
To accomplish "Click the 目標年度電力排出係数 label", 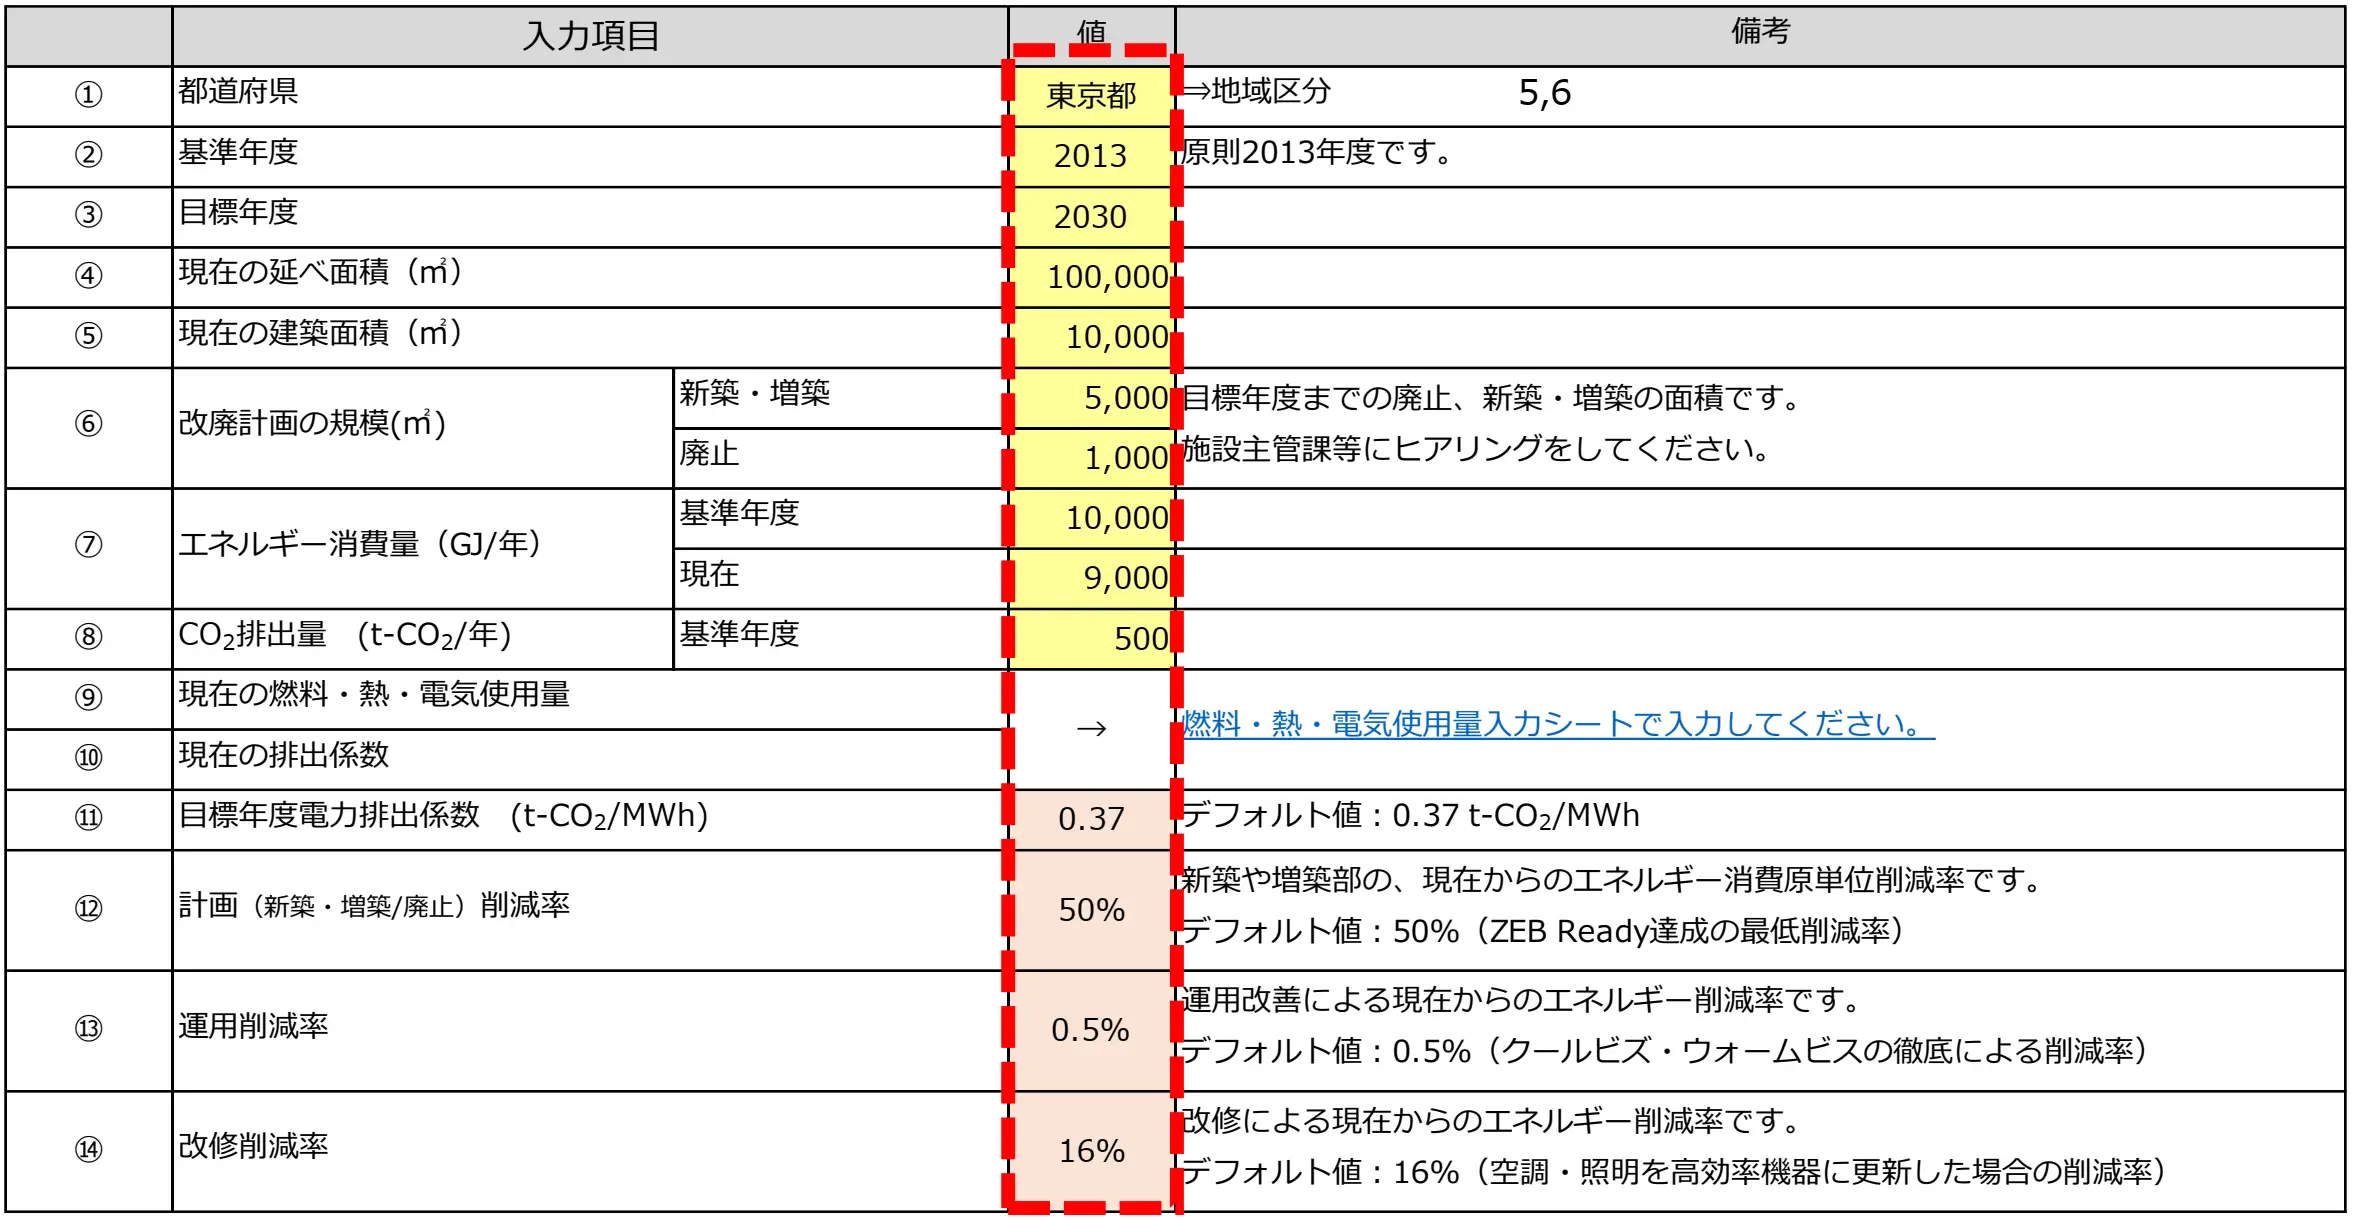I will pos(443,815).
